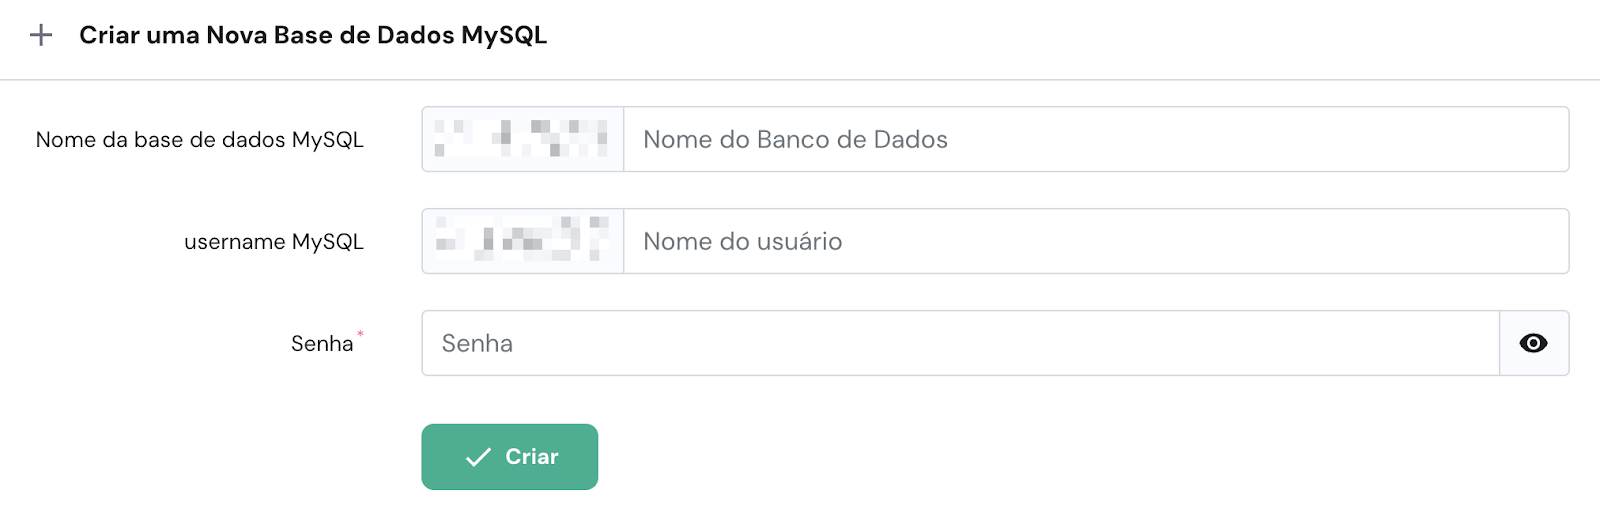Click the Senha placeholder text in password box
Viewport: 1600px width, 509px height.
[x=477, y=344]
